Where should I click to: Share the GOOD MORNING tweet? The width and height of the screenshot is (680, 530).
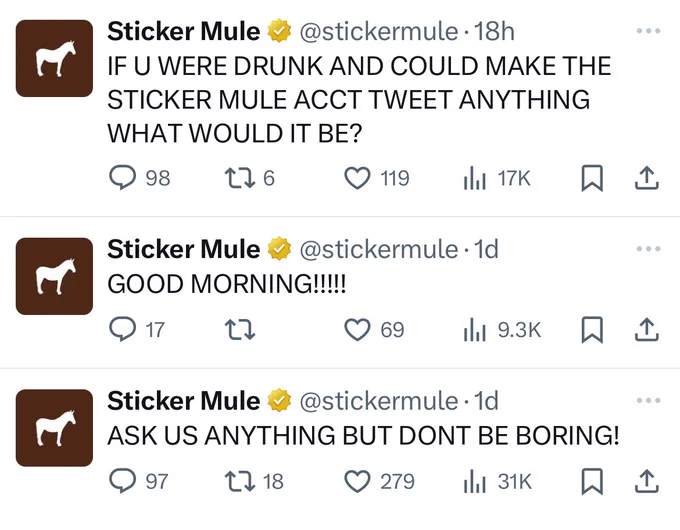pos(647,330)
